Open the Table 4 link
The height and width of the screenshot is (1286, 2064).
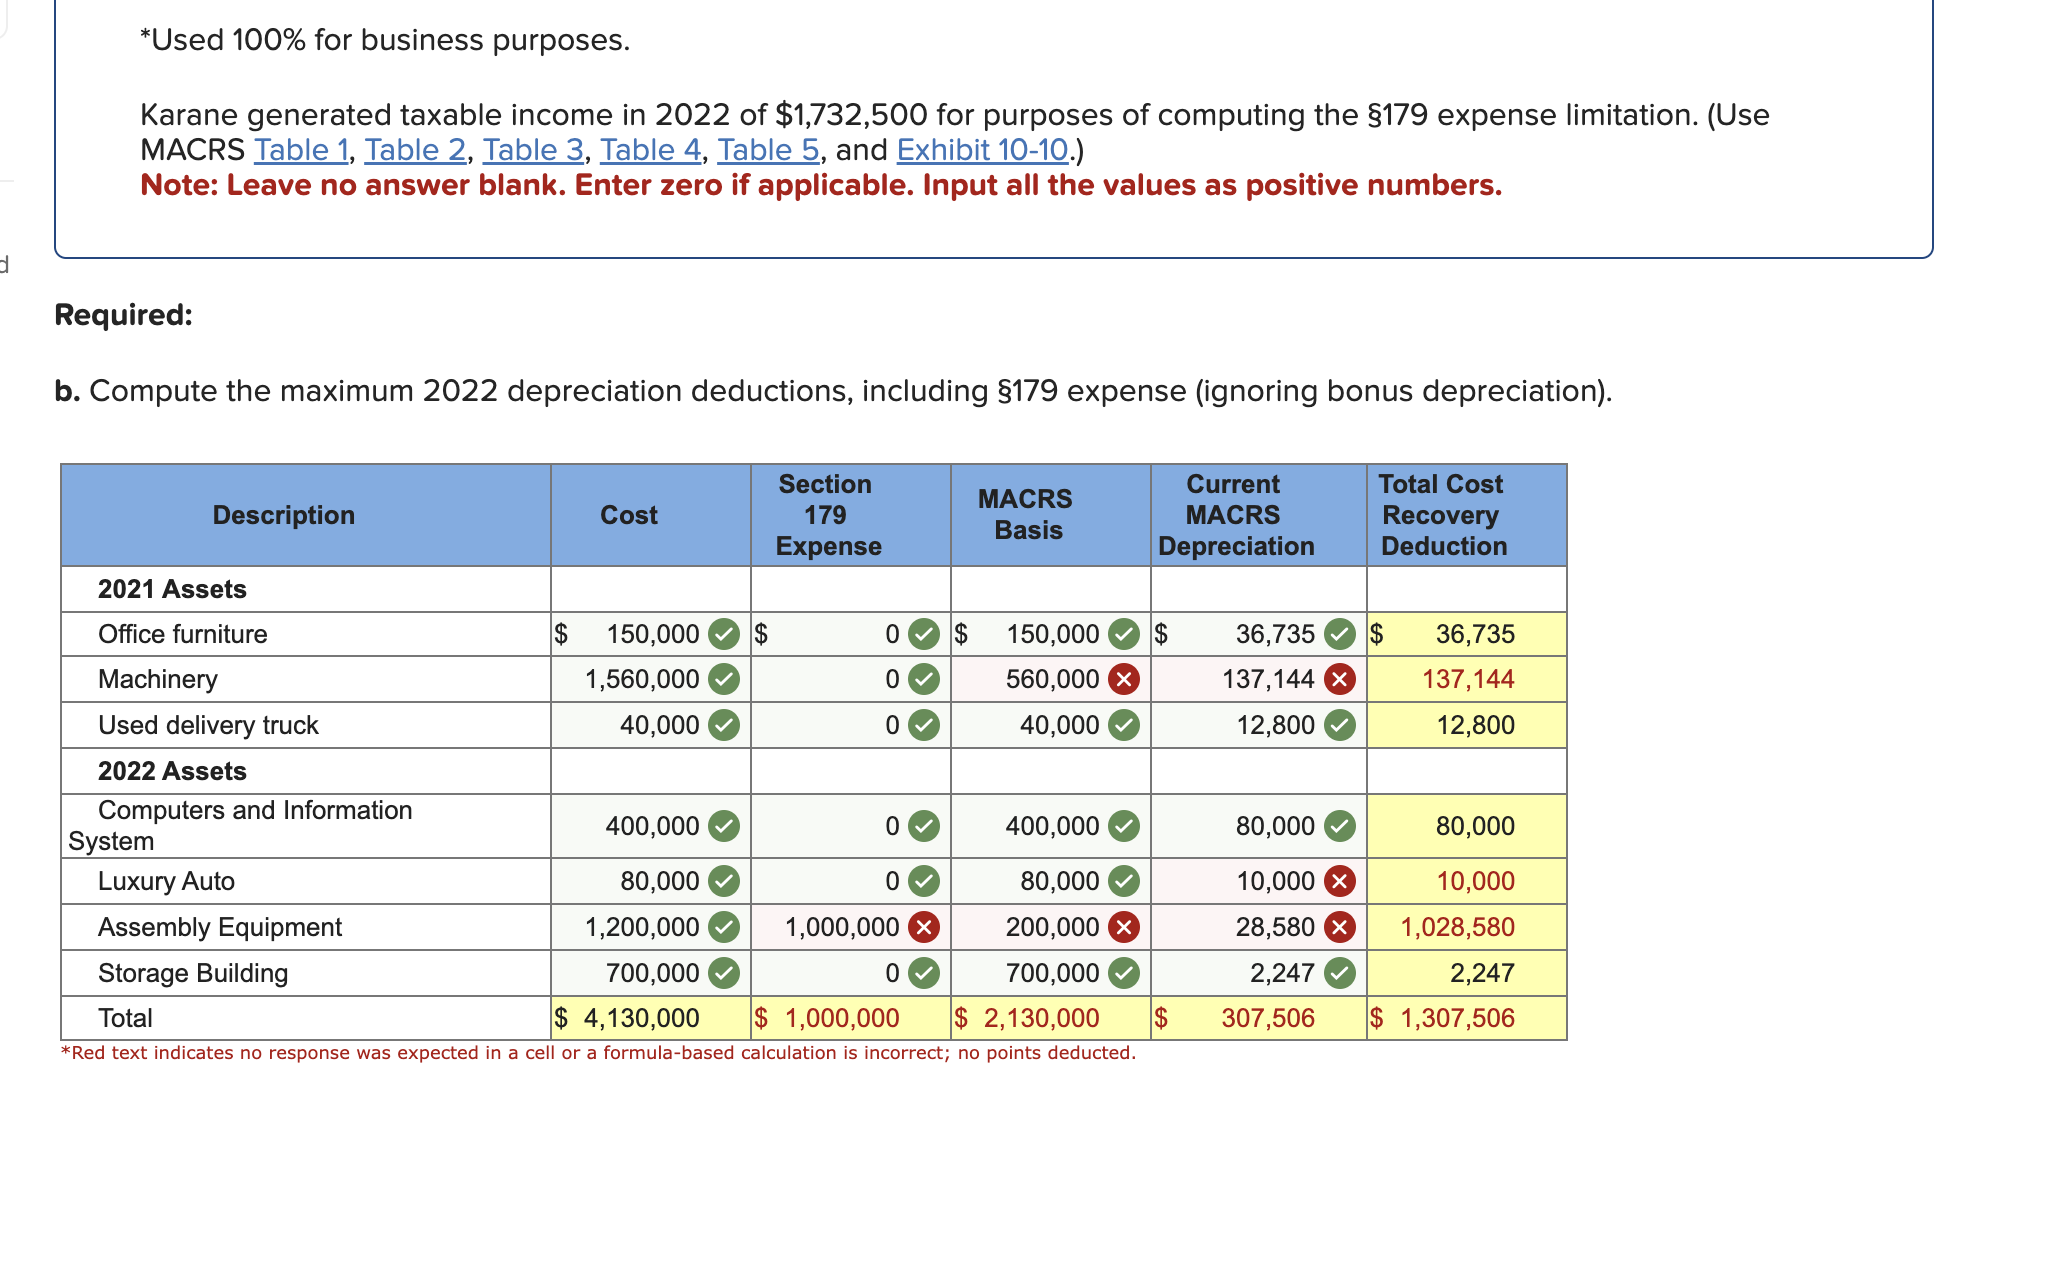point(650,150)
